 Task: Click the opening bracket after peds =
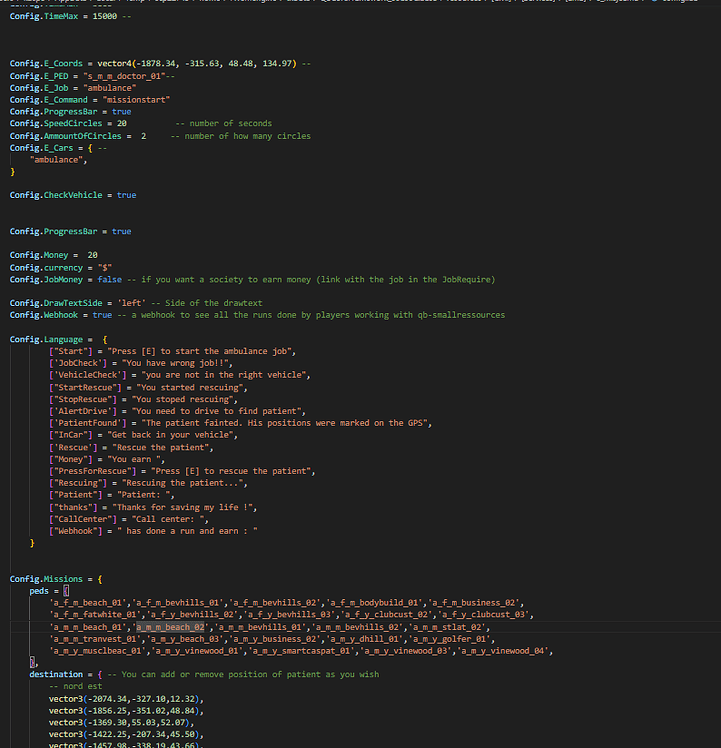pyautogui.click(x=66, y=590)
